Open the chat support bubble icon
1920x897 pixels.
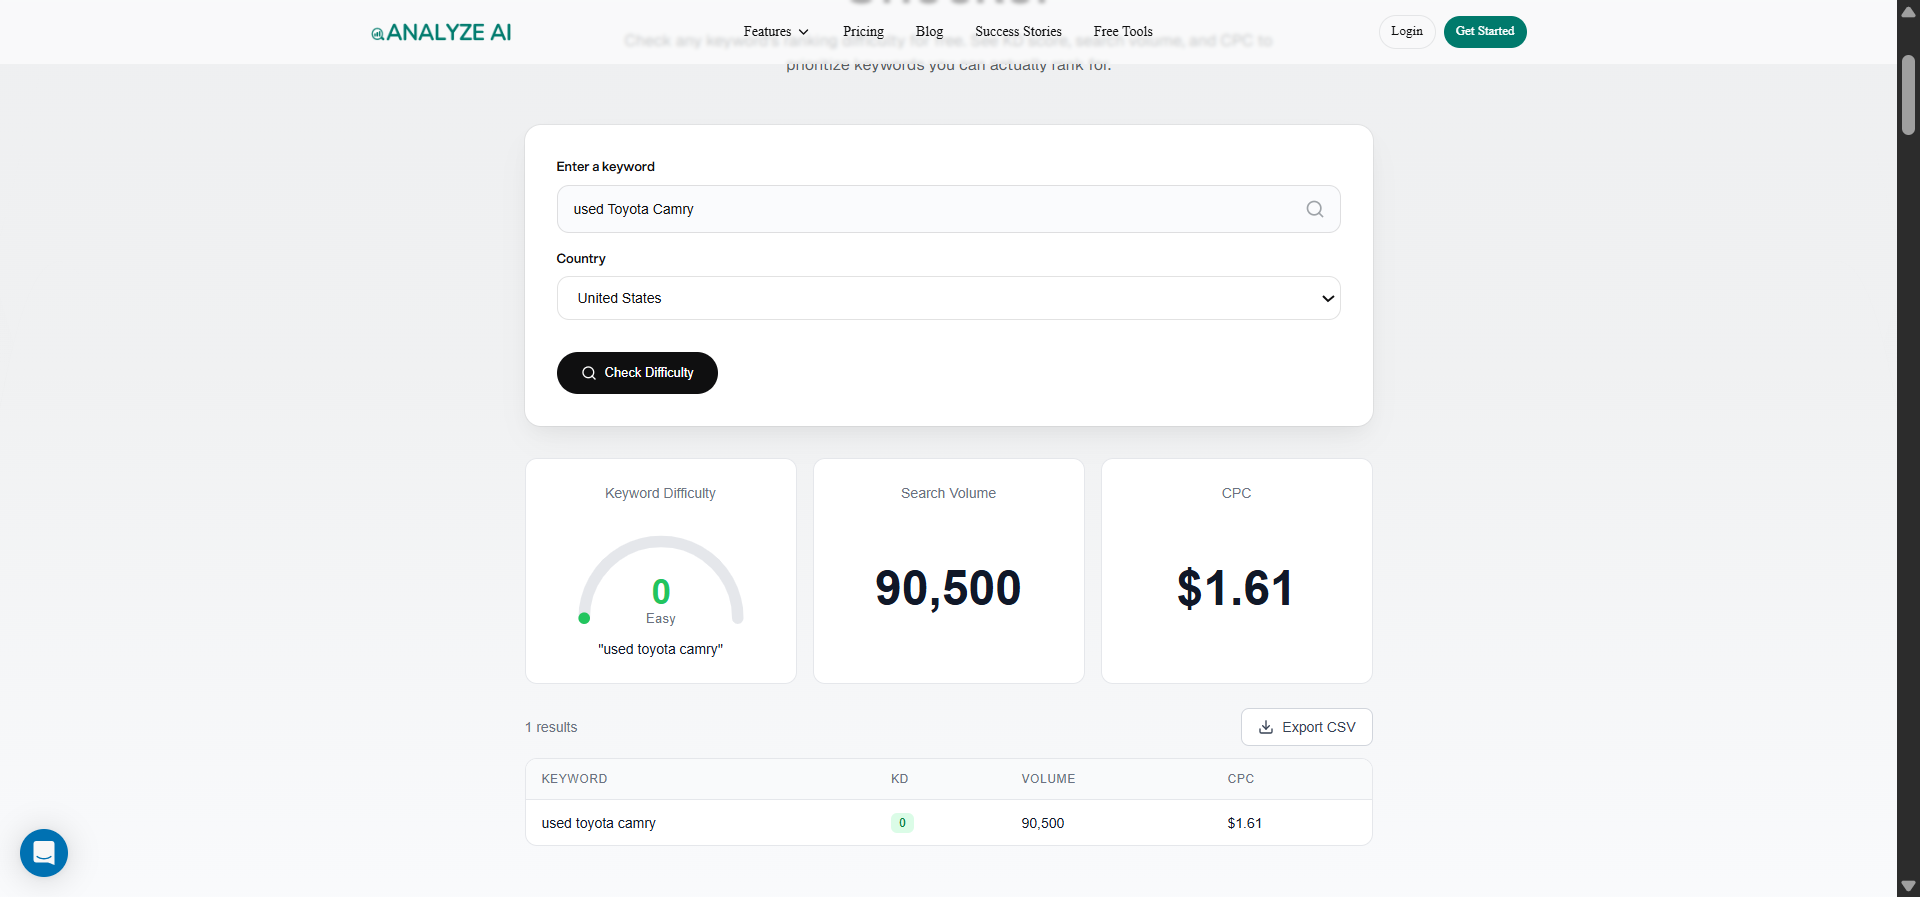click(44, 853)
